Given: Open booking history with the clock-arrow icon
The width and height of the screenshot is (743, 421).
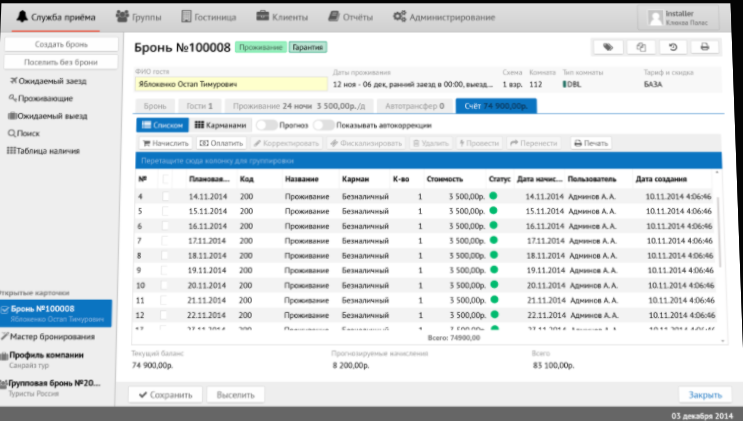Looking at the screenshot, I should [x=673, y=47].
